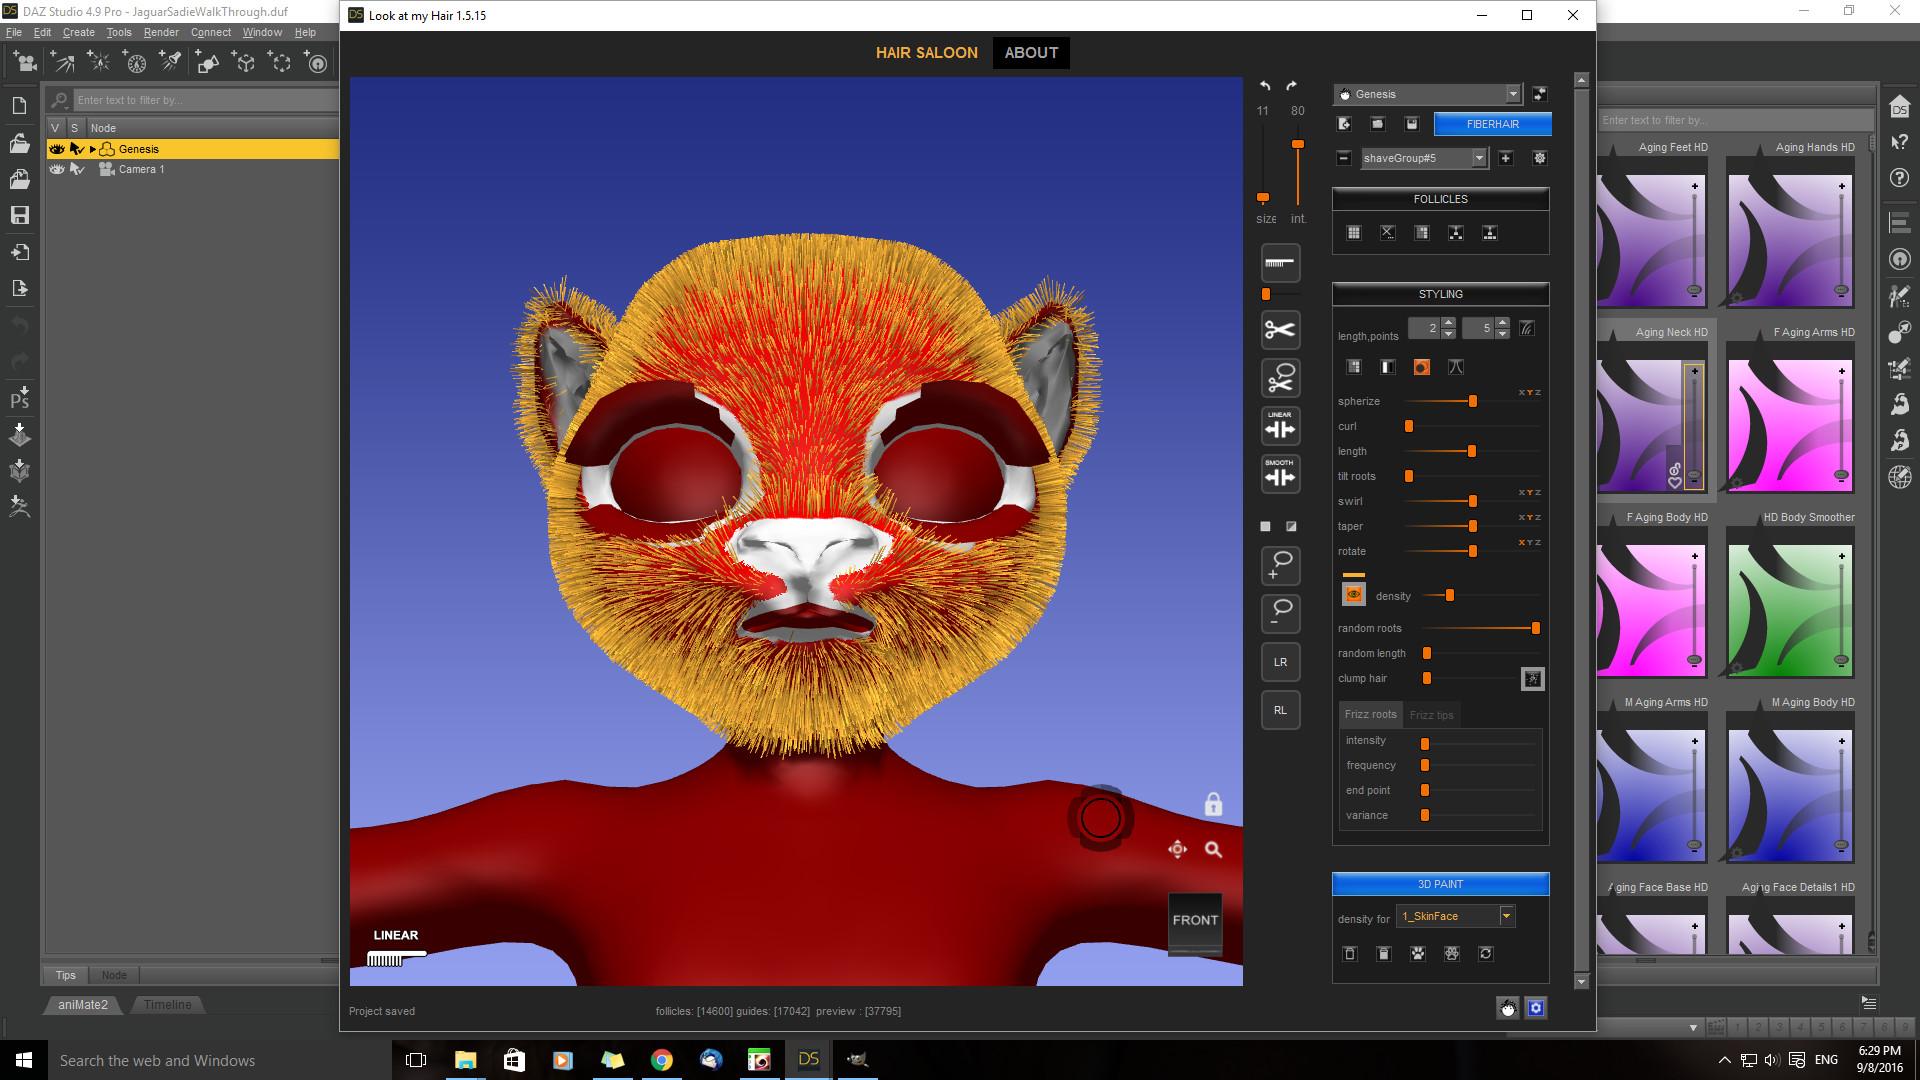Activate the Smooth scale tool
Screen dimensions: 1920x1080
(x=1280, y=475)
